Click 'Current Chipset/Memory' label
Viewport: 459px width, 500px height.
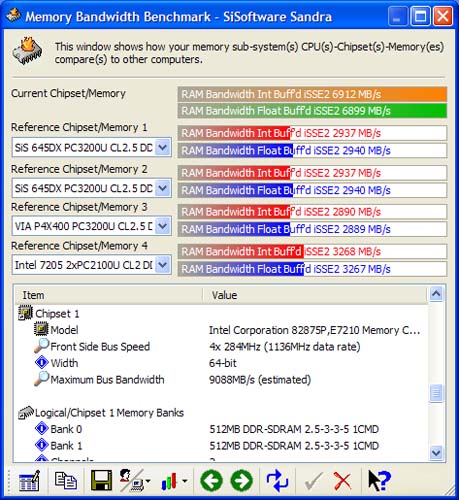click(68, 93)
